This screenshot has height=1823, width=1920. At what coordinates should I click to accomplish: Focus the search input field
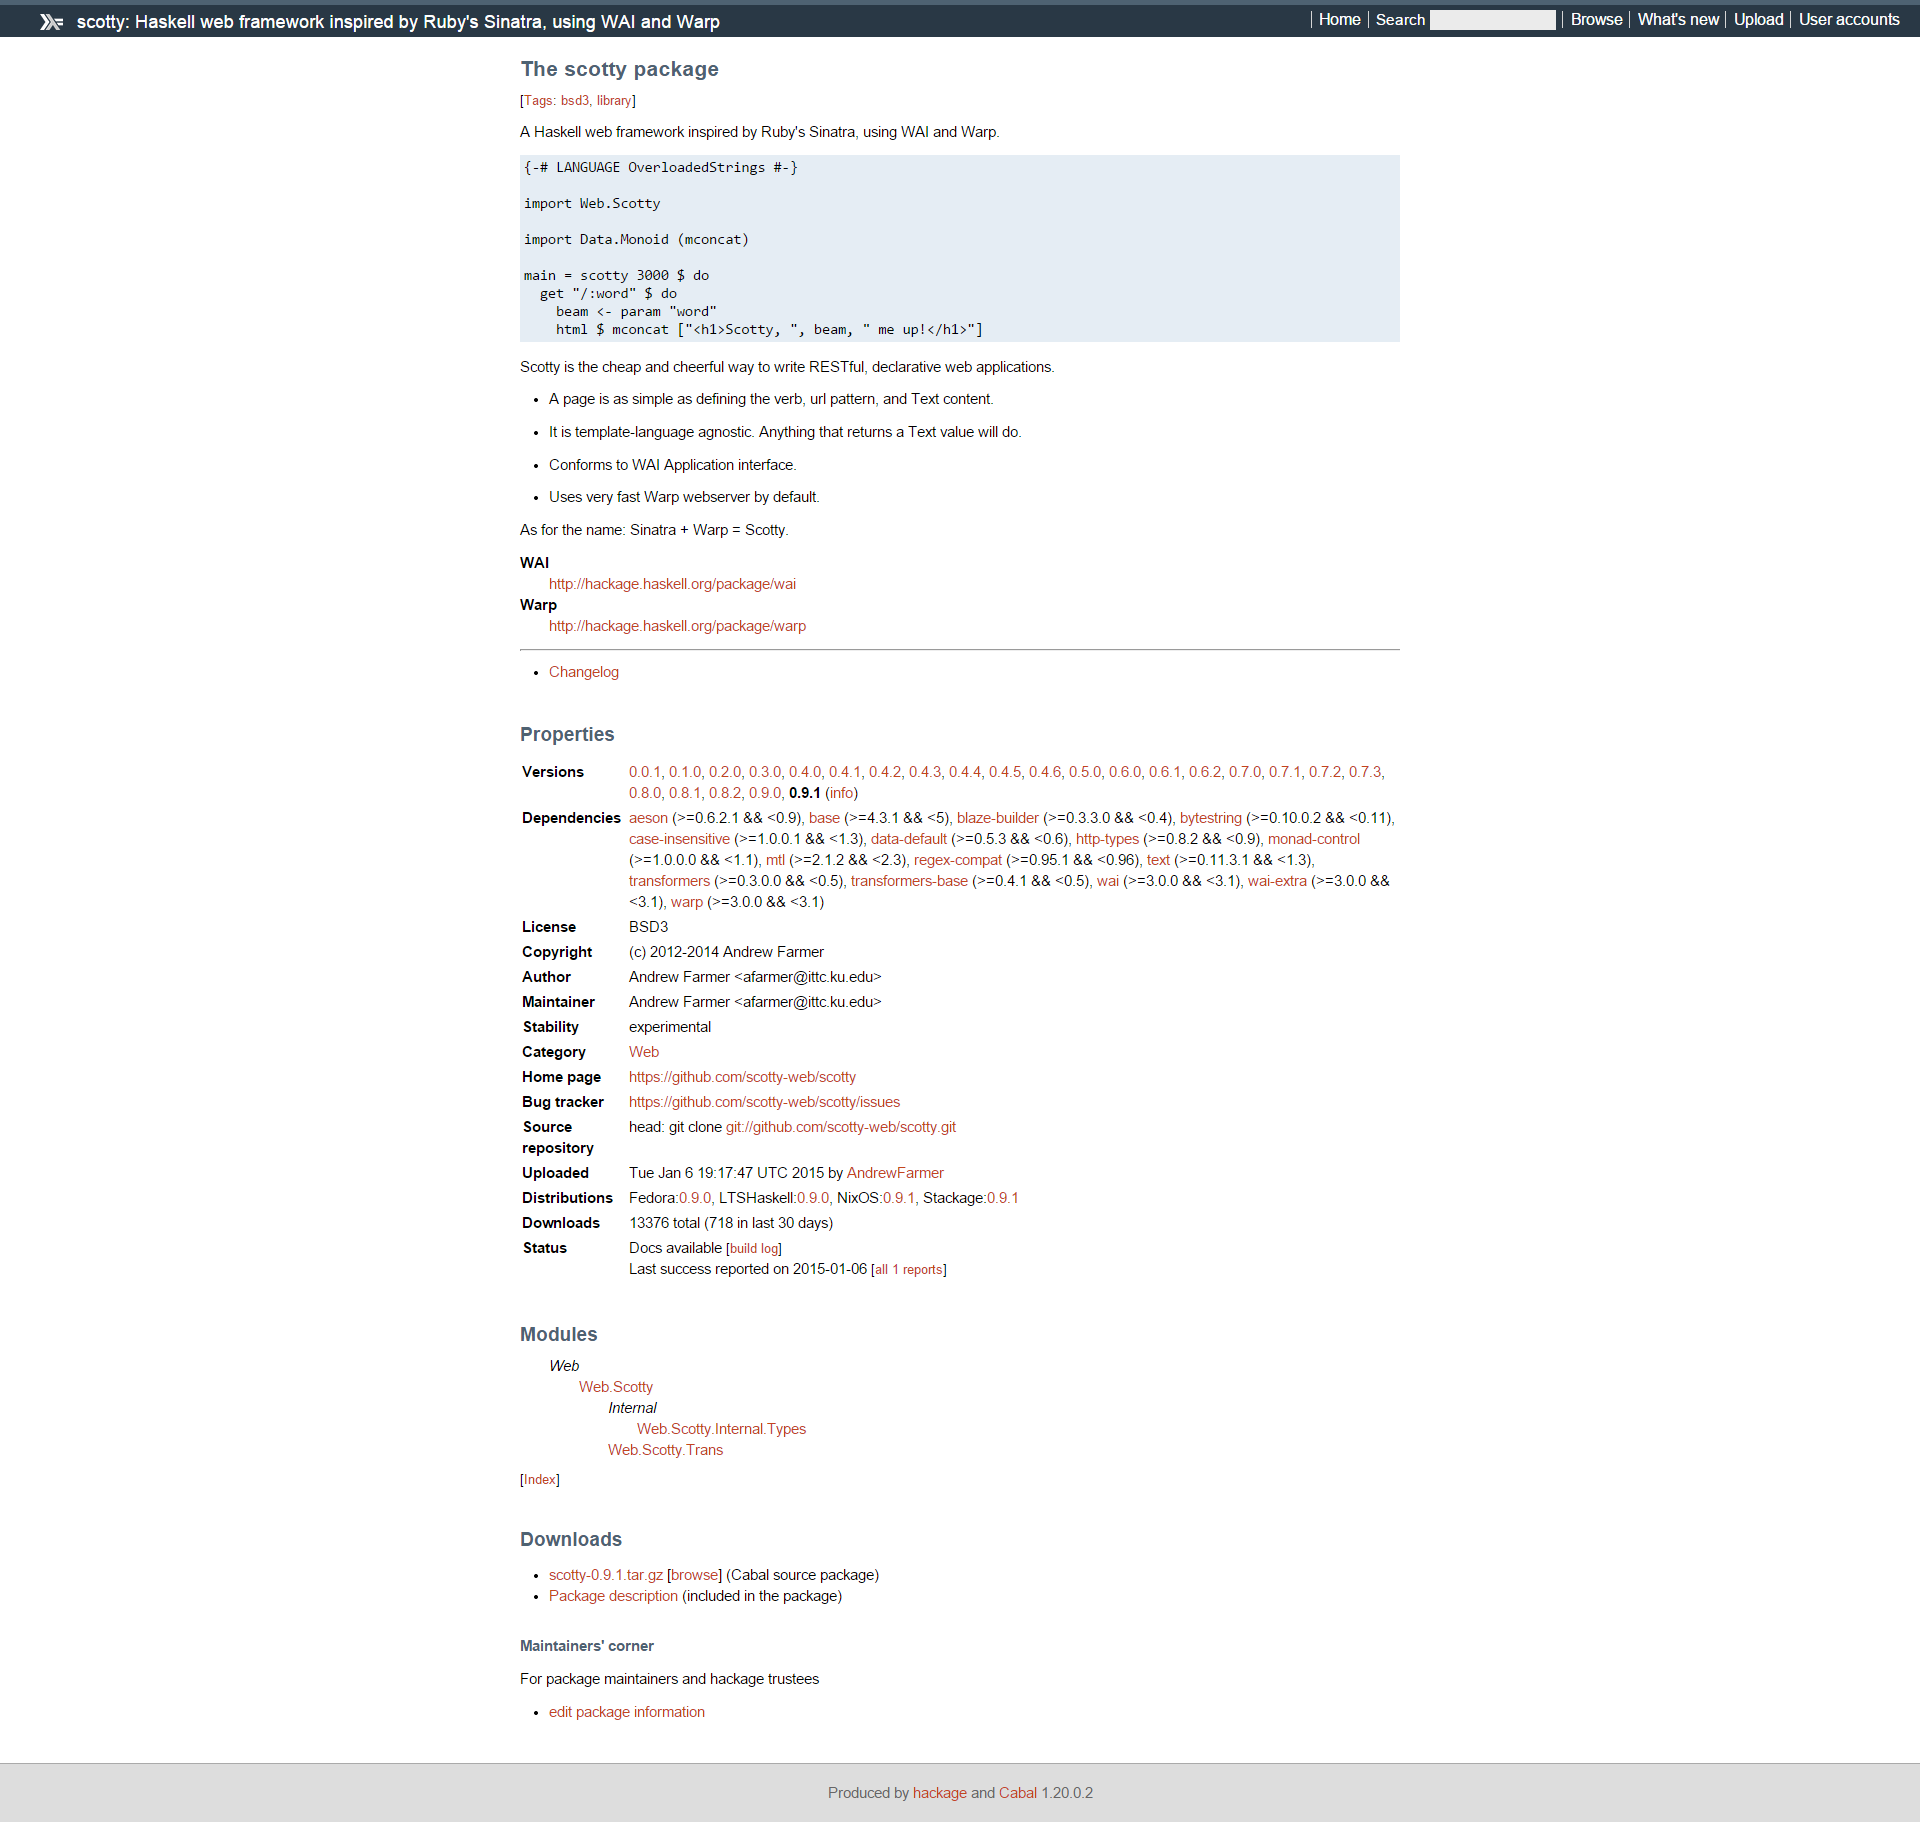1492,20
